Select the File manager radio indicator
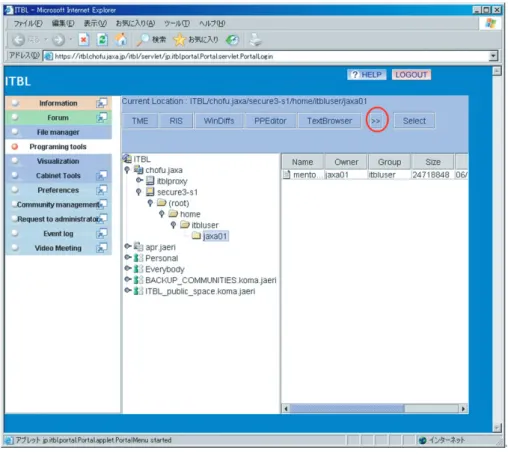 click(x=15, y=132)
